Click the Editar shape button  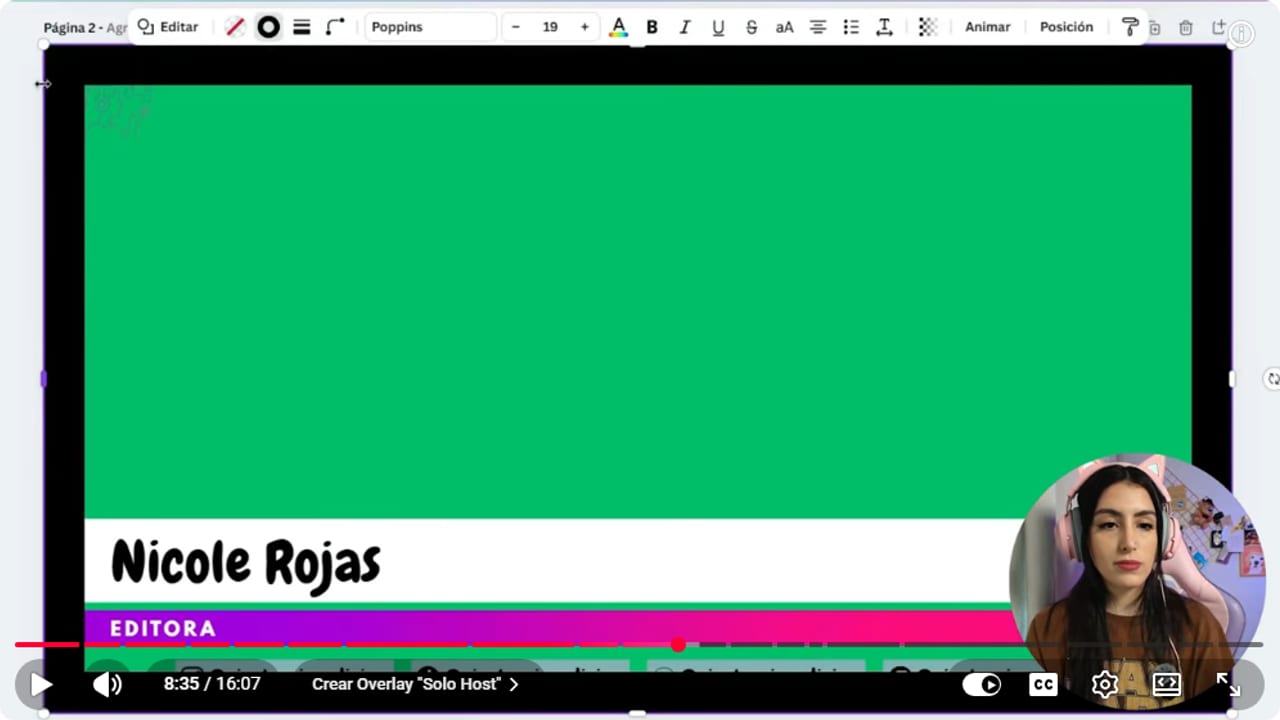[x=168, y=27]
